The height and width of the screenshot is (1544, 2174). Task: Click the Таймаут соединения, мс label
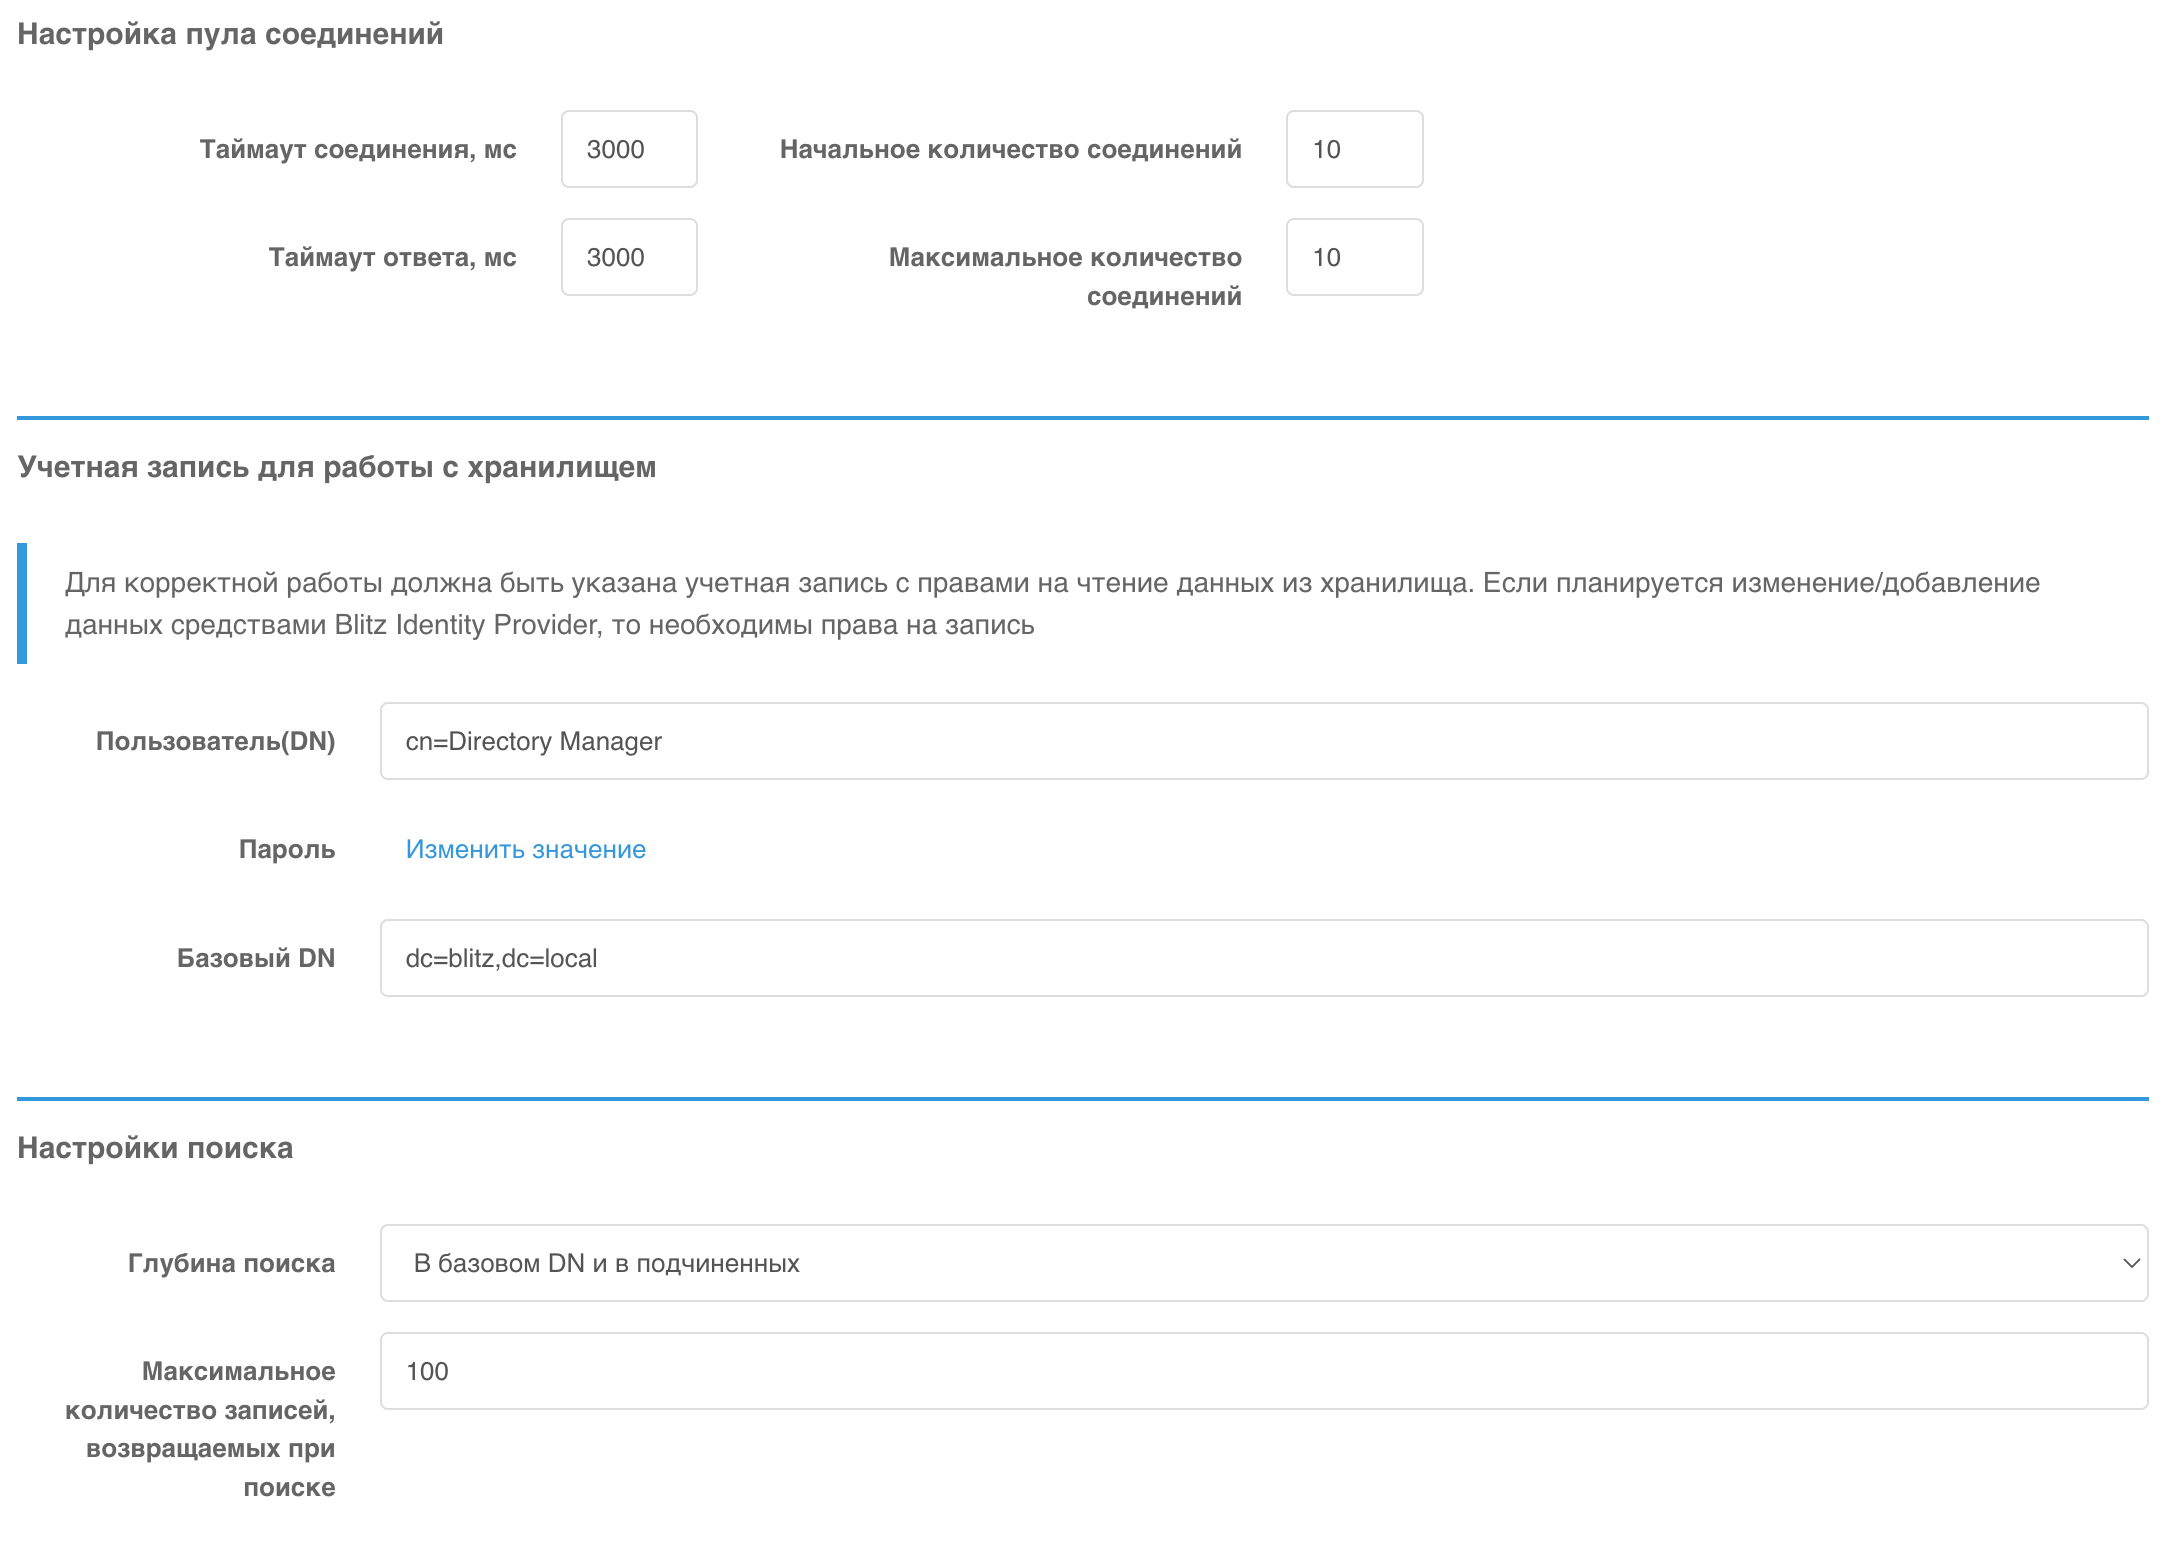coord(358,149)
